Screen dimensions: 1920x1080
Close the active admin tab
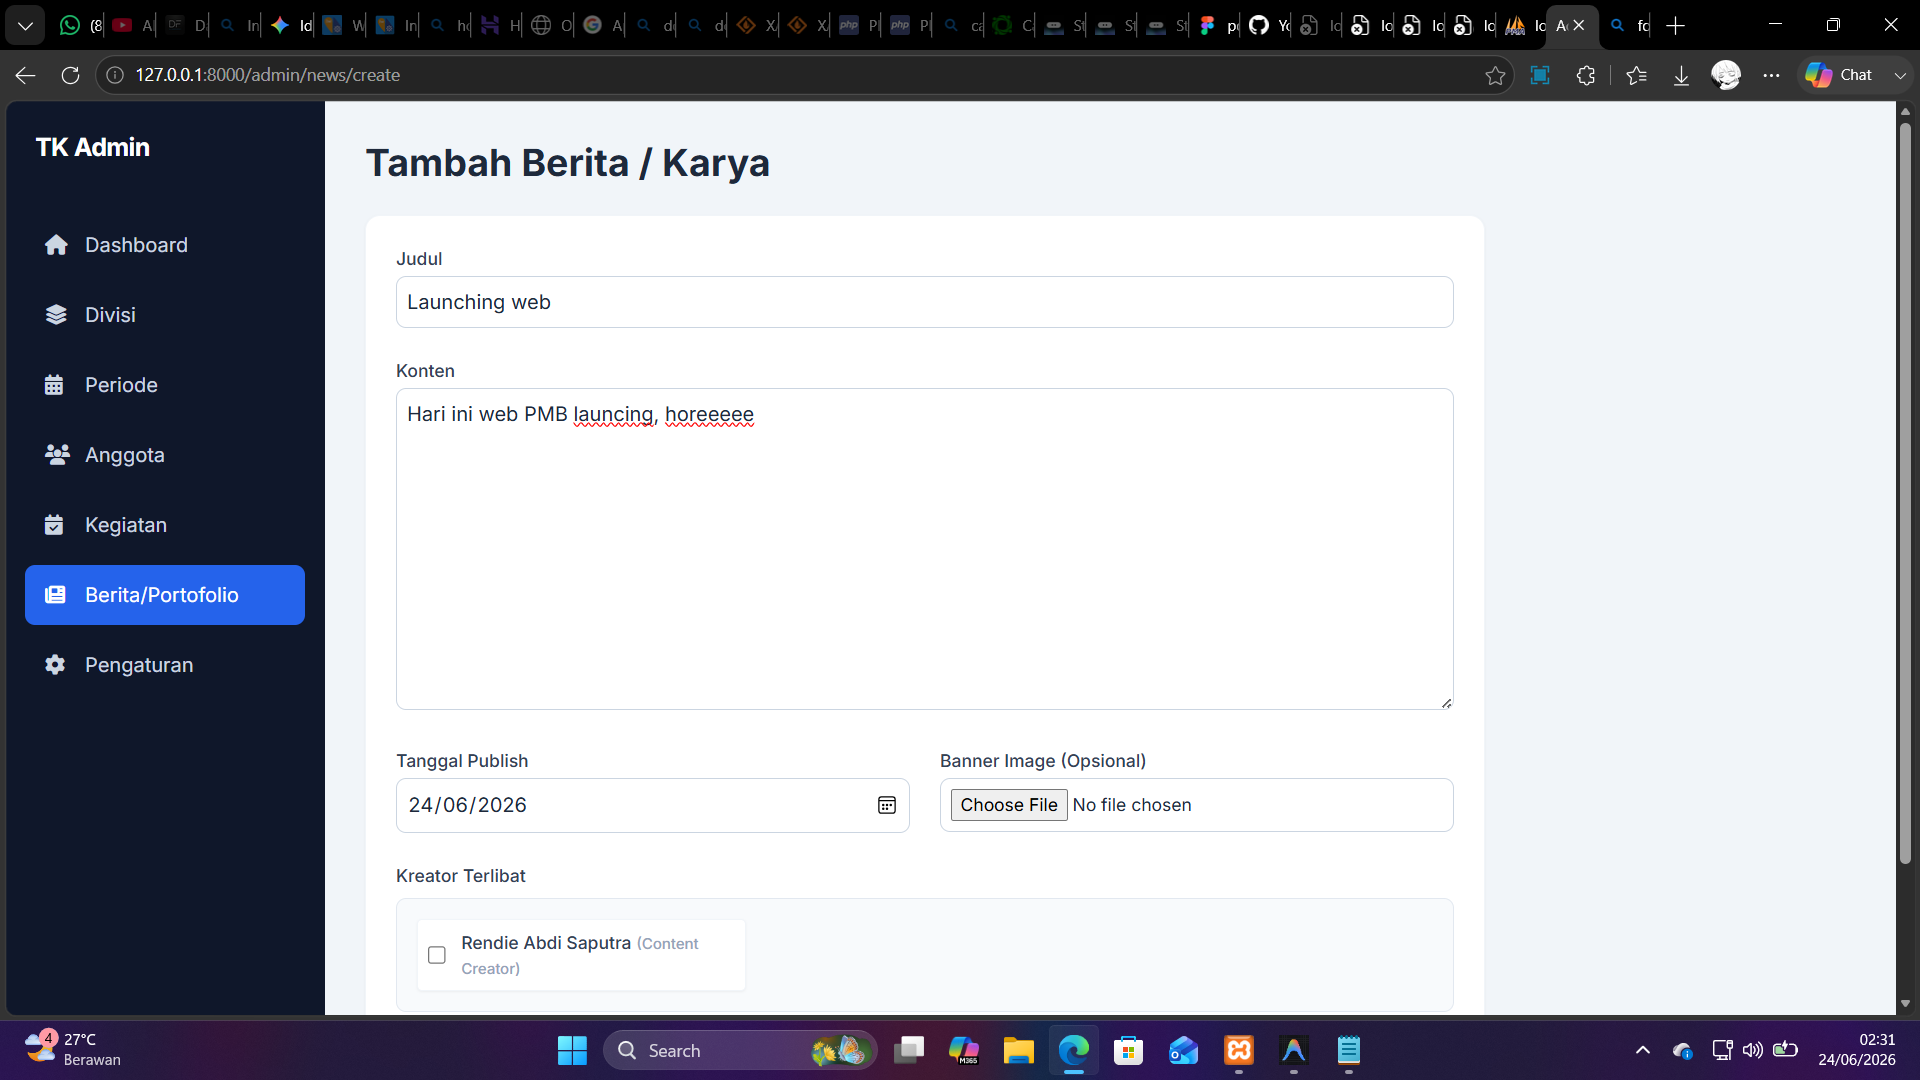1579,25
